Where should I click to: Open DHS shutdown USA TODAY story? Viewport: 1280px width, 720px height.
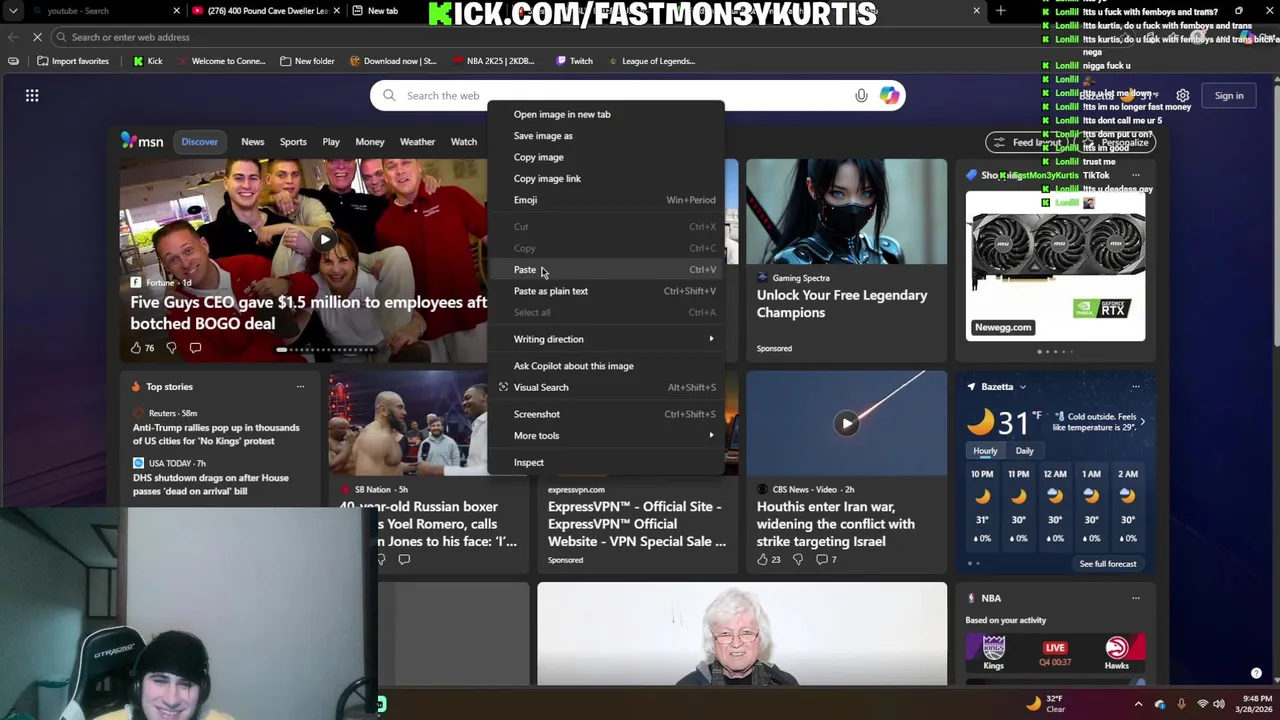click(x=211, y=484)
